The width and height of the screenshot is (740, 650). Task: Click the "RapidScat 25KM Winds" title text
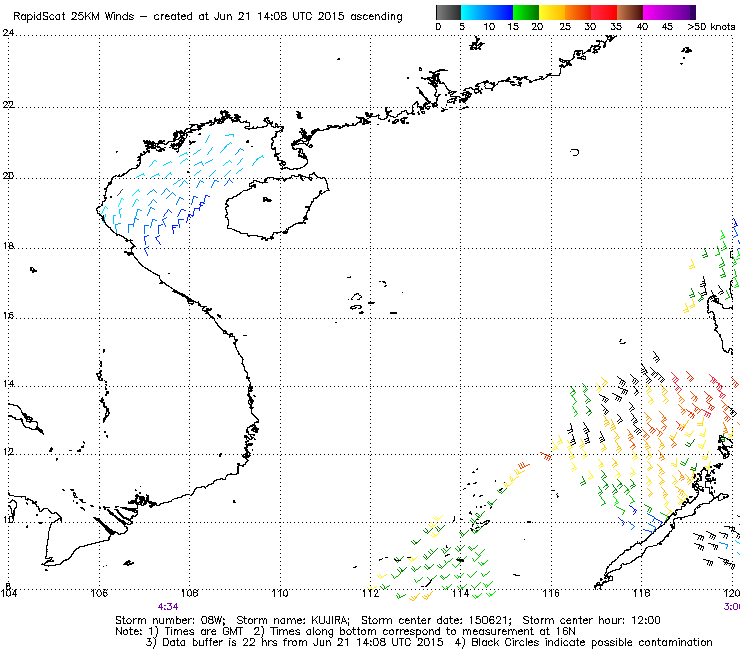tap(74, 17)
